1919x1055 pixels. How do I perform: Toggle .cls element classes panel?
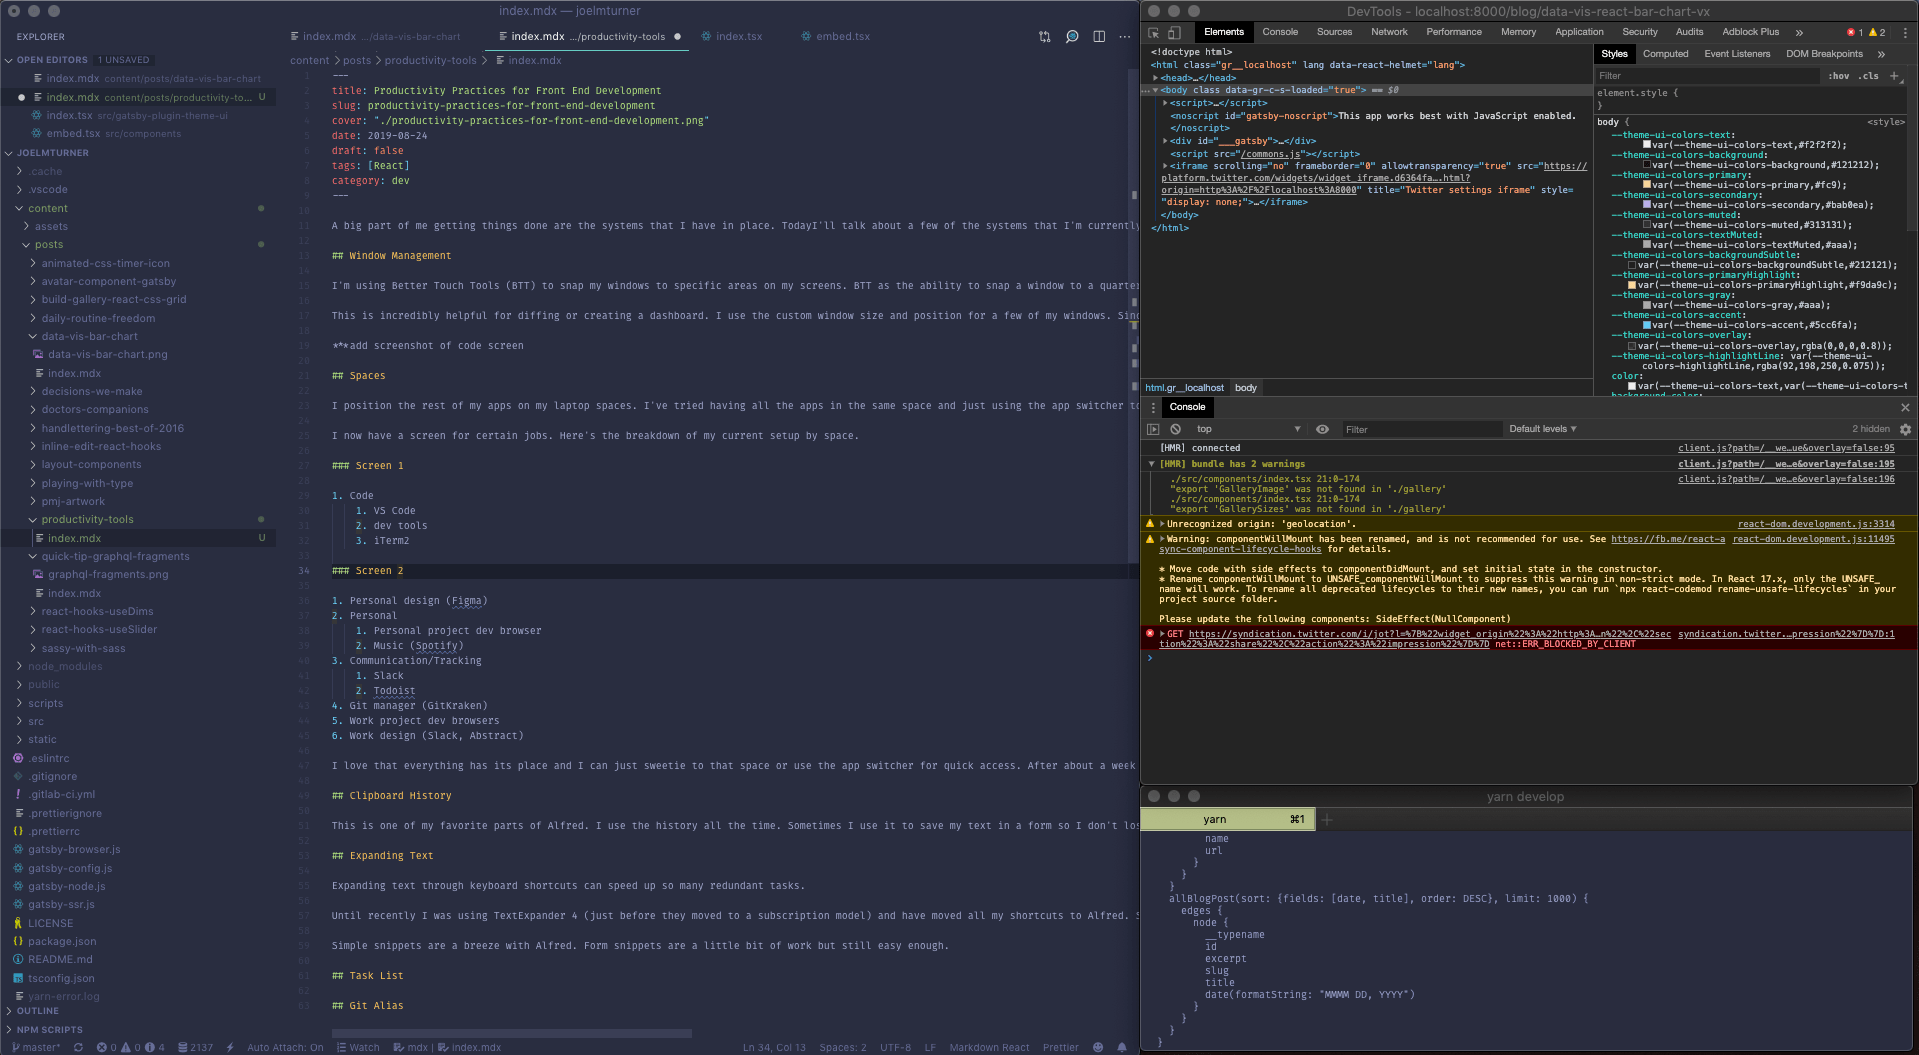click(1869, 76)
